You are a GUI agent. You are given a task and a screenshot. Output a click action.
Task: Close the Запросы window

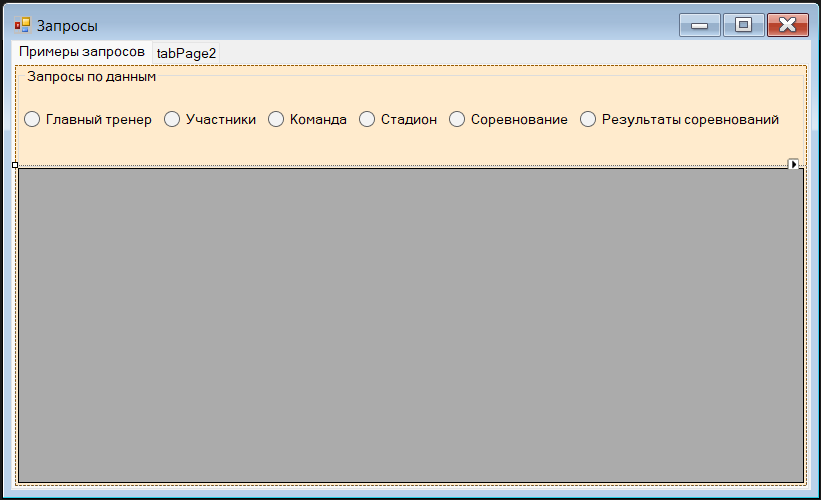click(788, 25)
